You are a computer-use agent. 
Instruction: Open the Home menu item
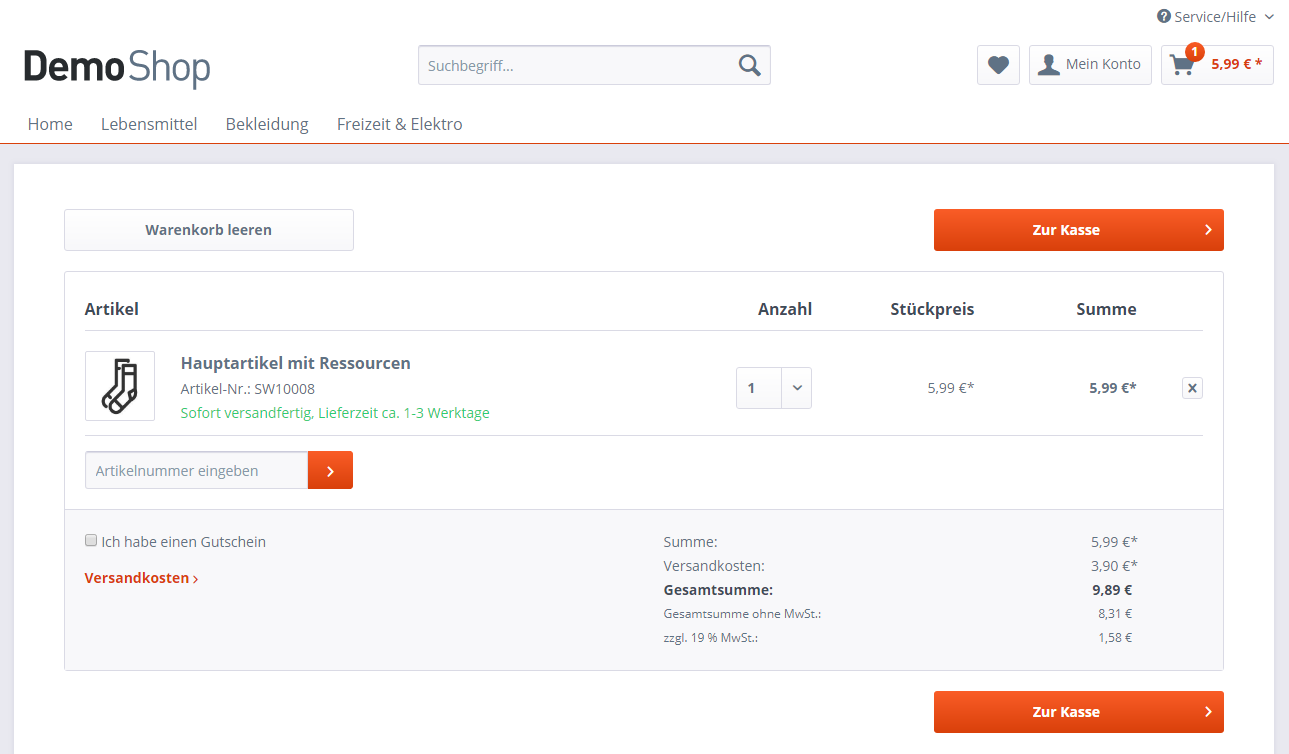[50, 124]
